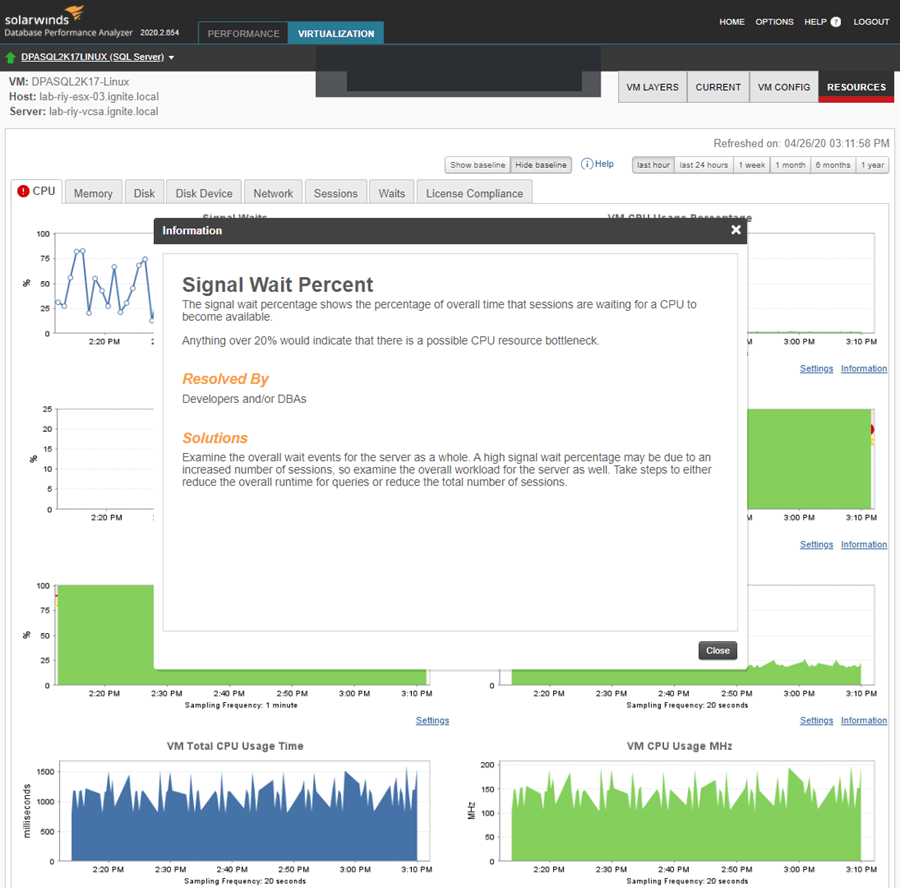Select the 6 months time range
Viewport: 900px width, 888px height.
(833, 165)
